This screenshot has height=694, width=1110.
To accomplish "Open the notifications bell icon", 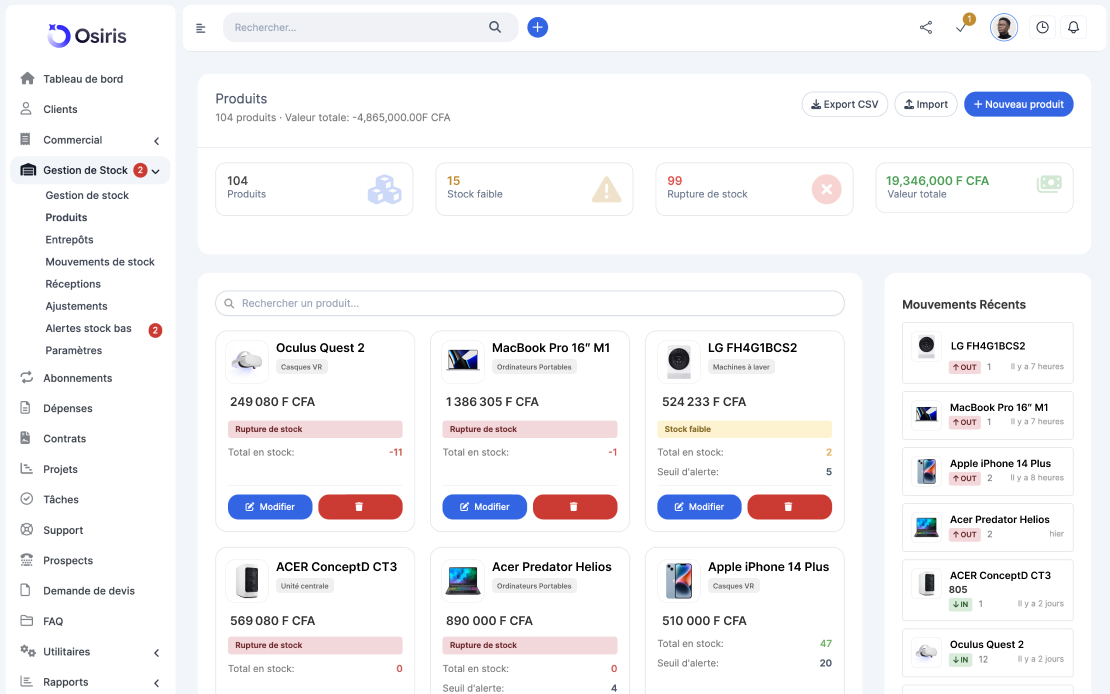I will [1073, 28].
